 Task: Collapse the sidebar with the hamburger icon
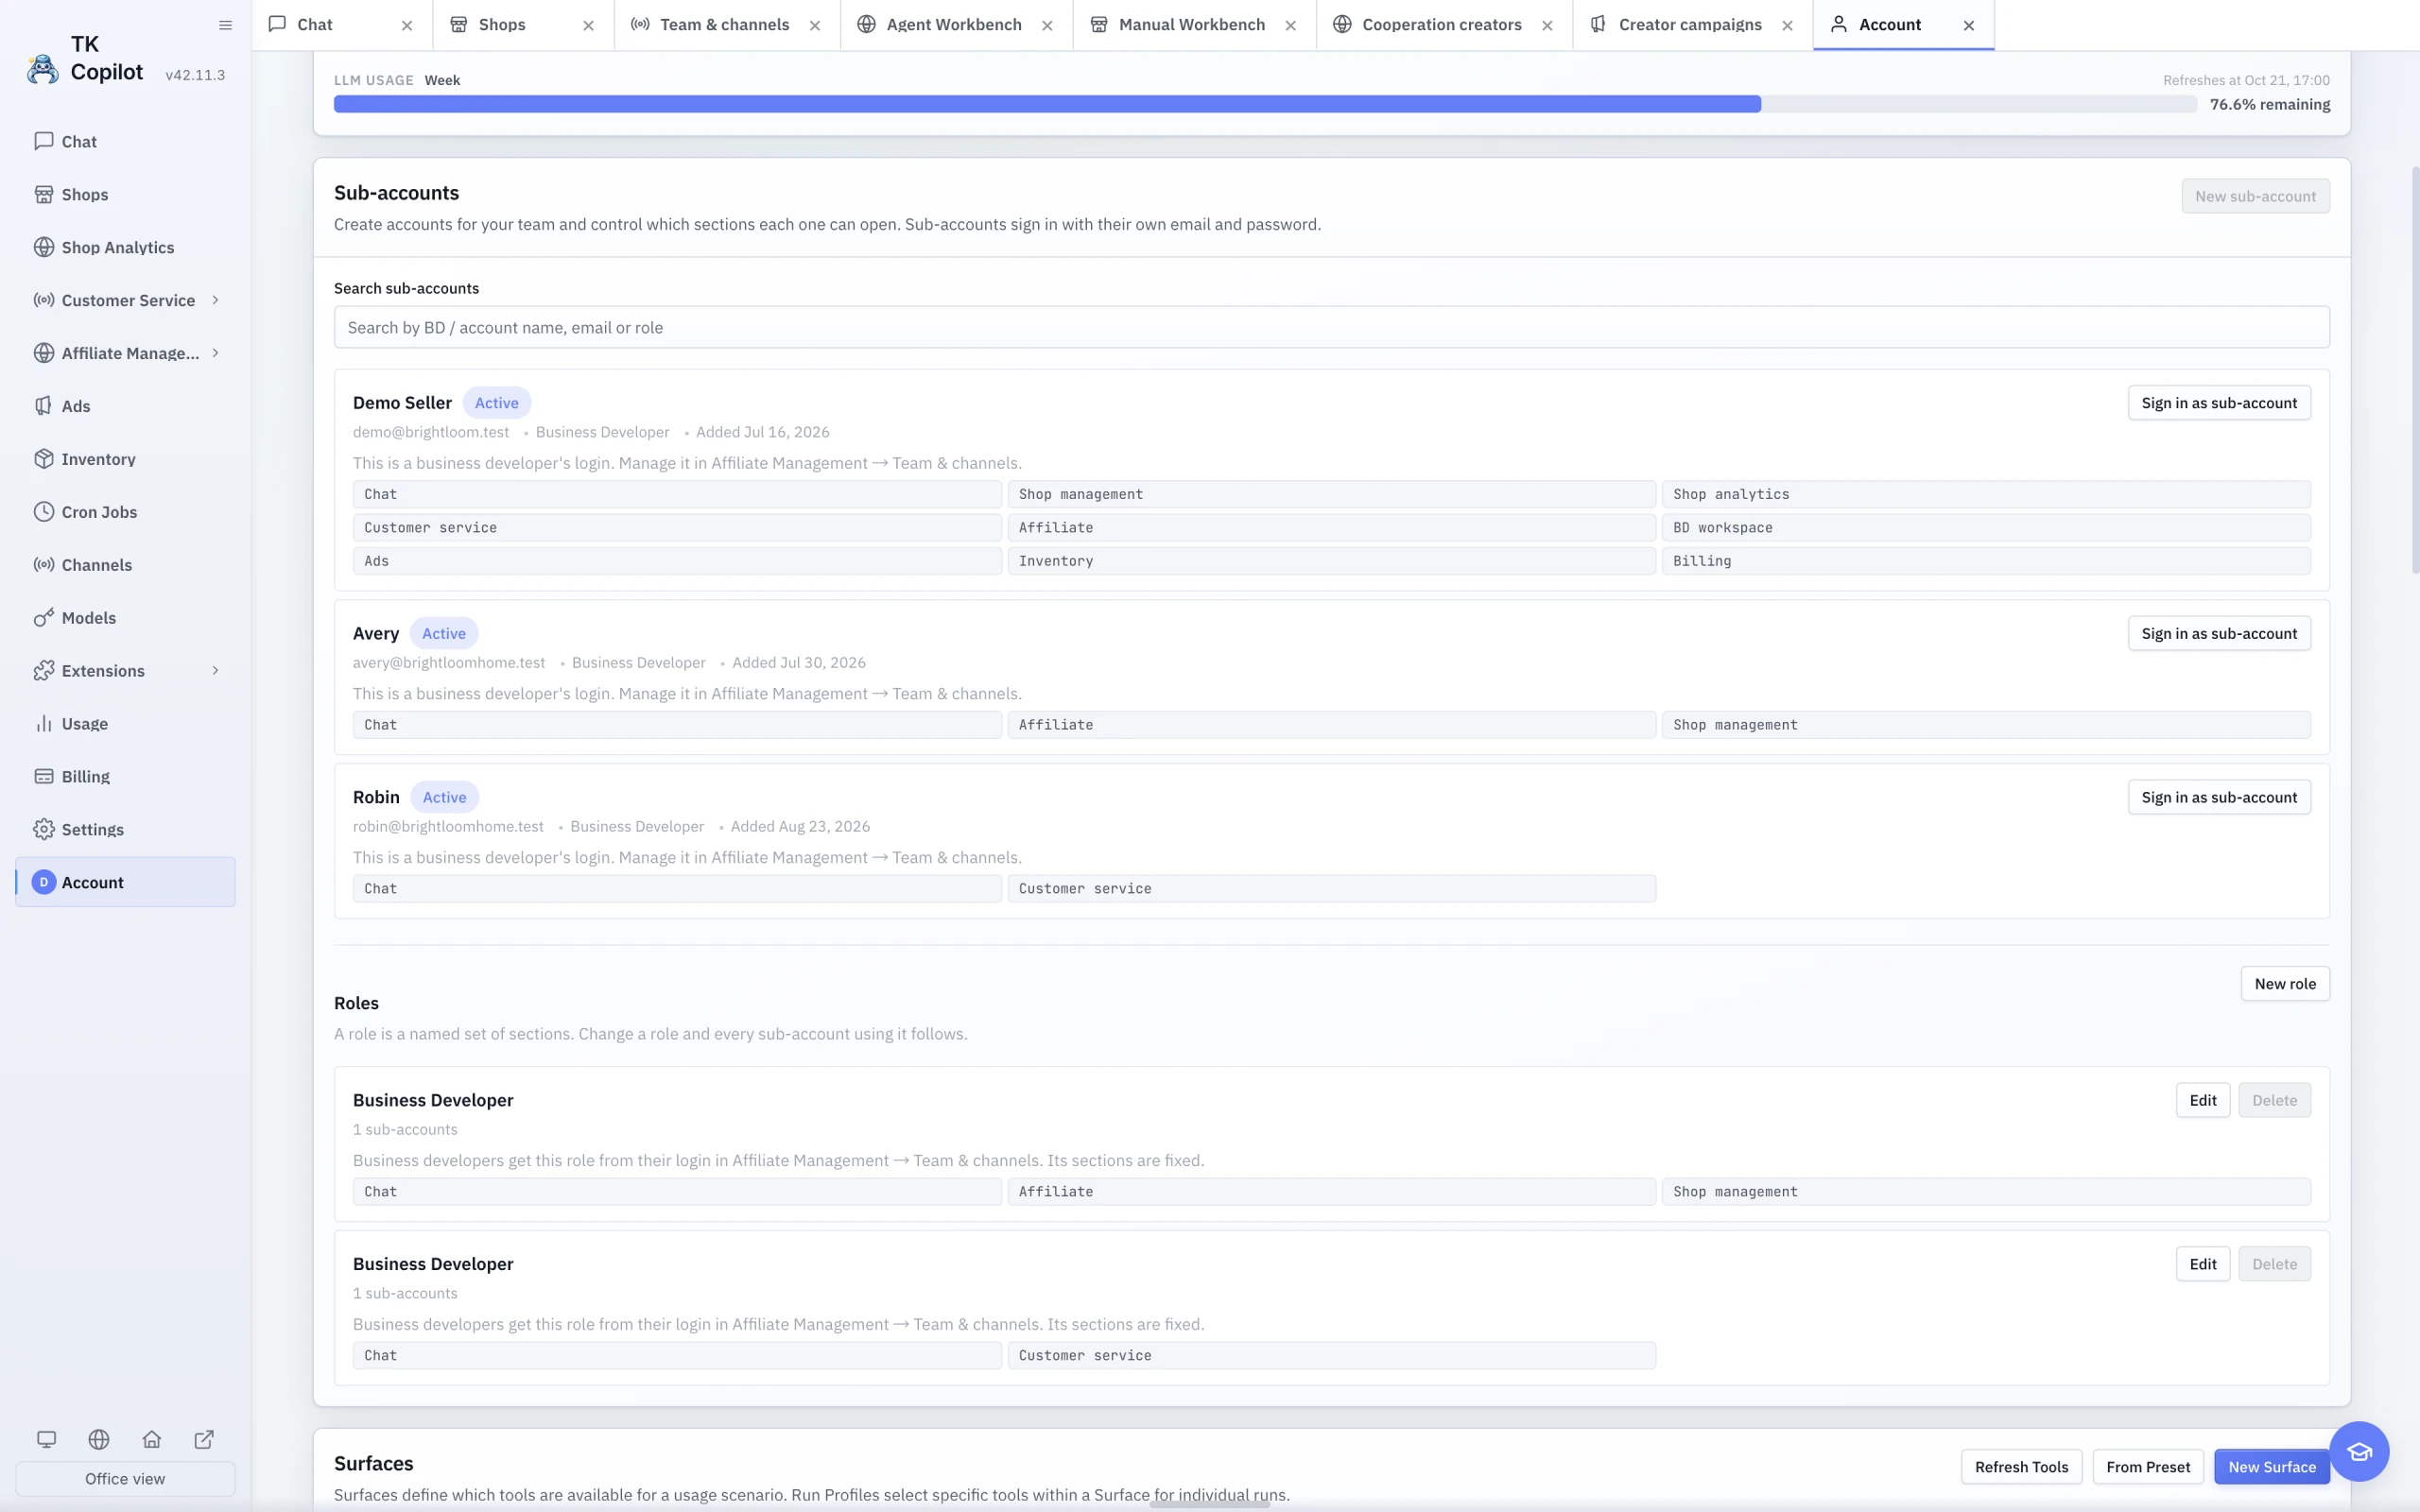225,25
